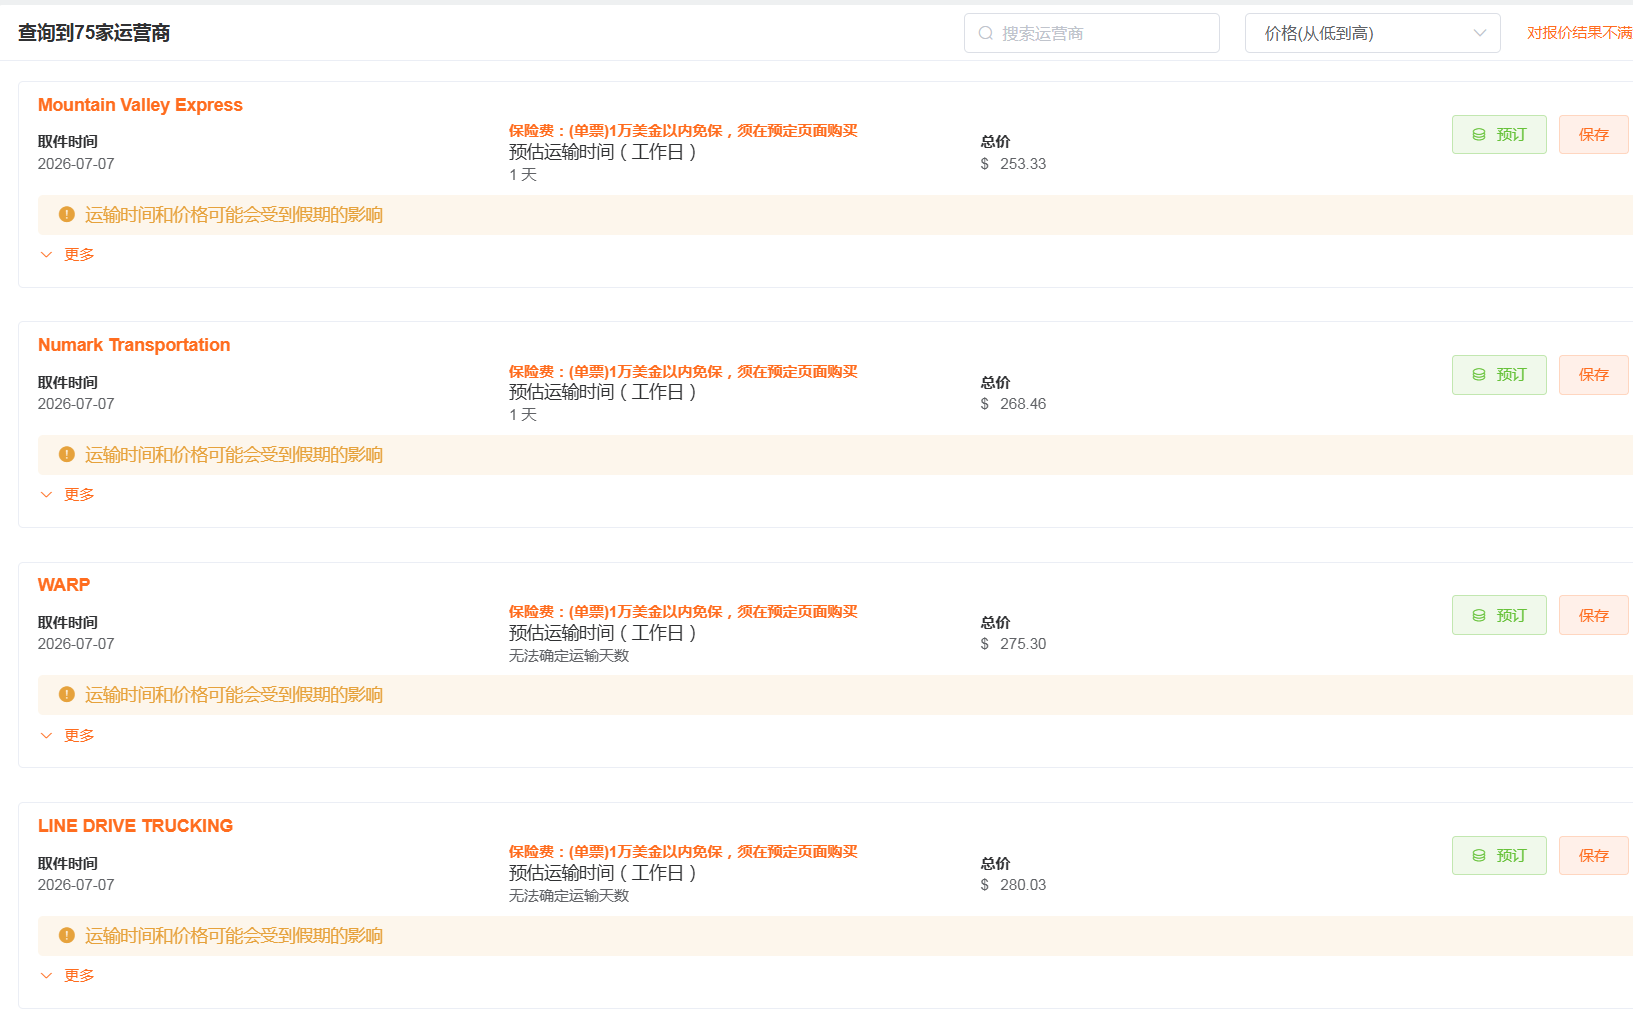This screenshot has width=1633, height=1029.
Task: Open carrier LINE DRIVE TRUCKING
Action: pos(135,826)
